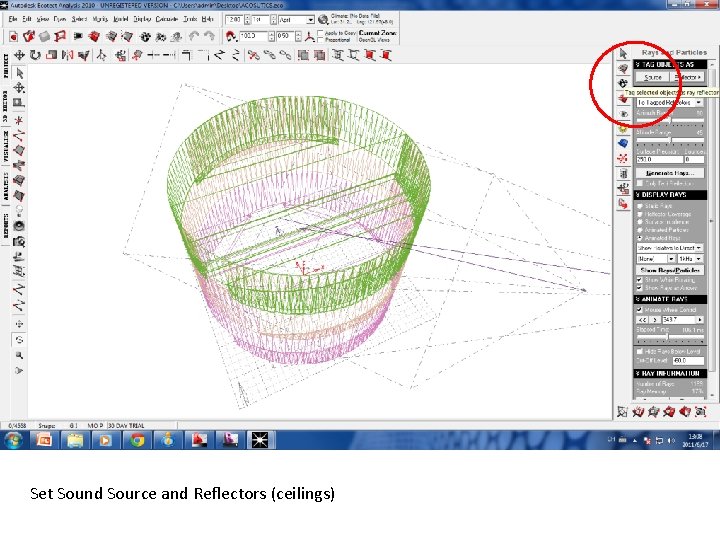This screenshot has width=720, height=540.
Task: Click the rewind << animation button
Action: point(642,320)
